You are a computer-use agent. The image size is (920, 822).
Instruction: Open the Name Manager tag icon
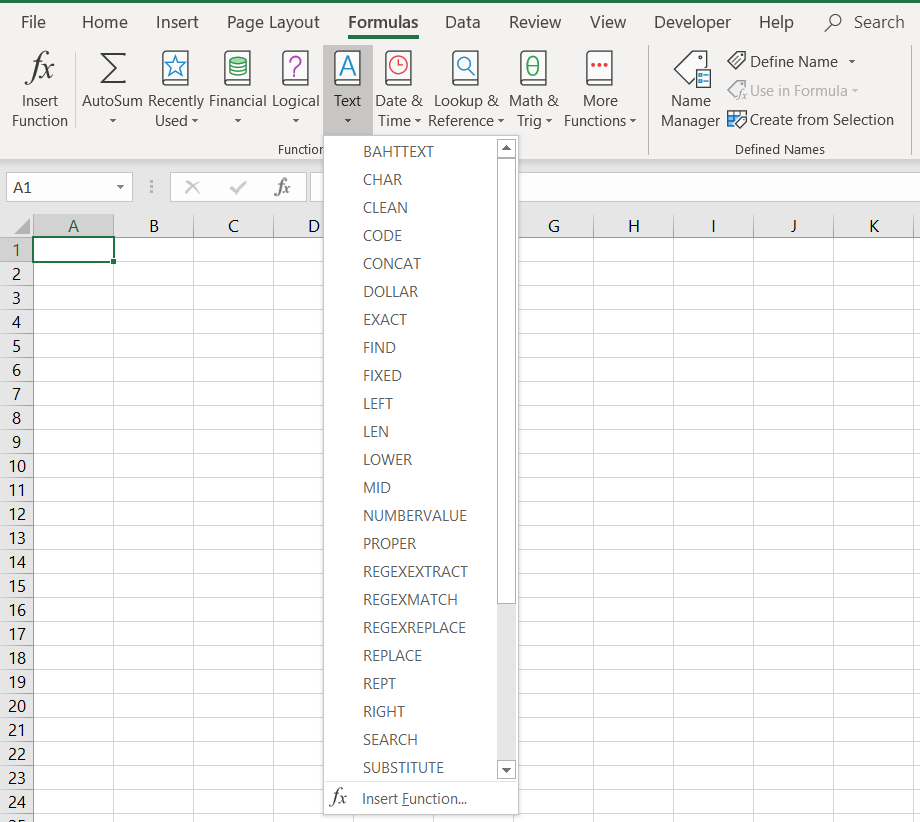click(693, 69)
